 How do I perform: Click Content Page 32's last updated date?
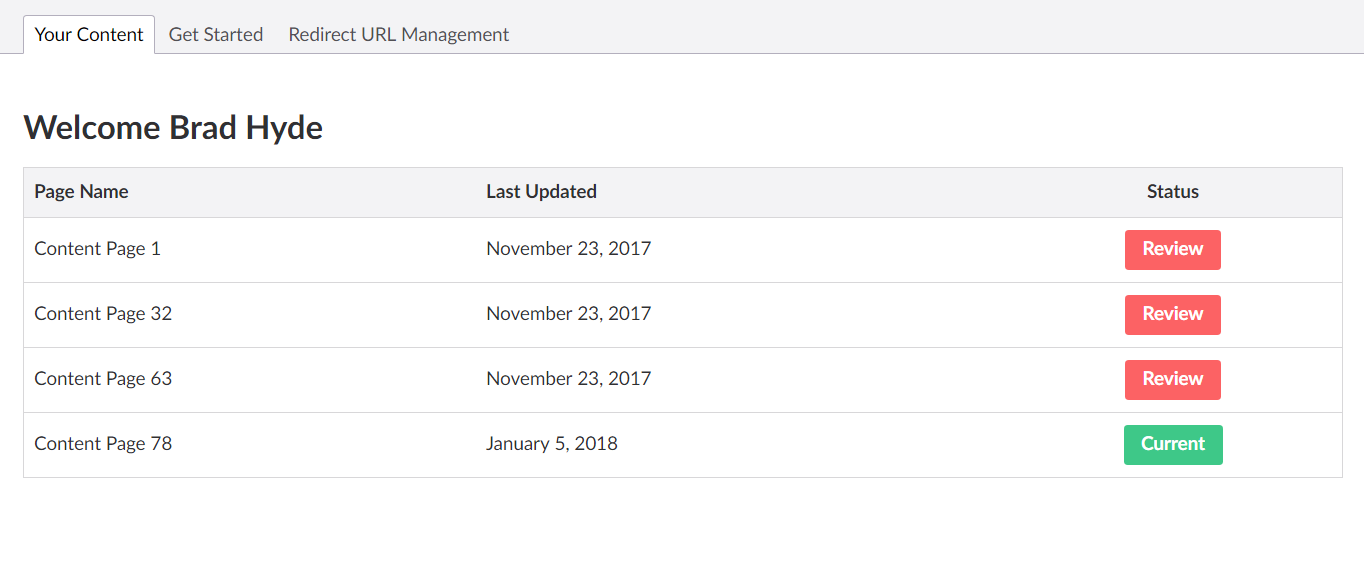[568, 314]
